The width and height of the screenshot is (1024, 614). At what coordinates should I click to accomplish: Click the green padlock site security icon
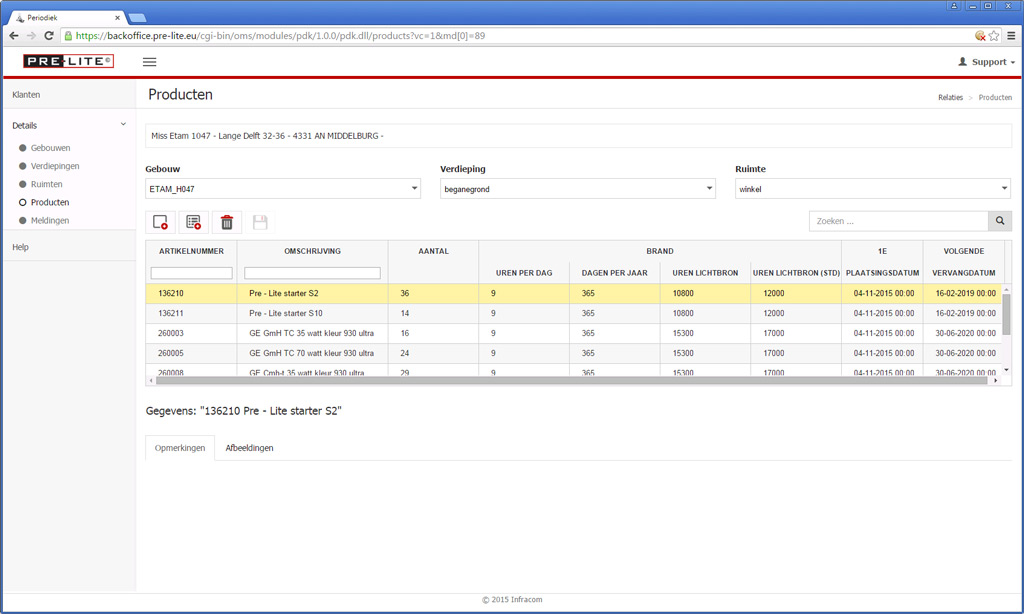click(69, 36)
